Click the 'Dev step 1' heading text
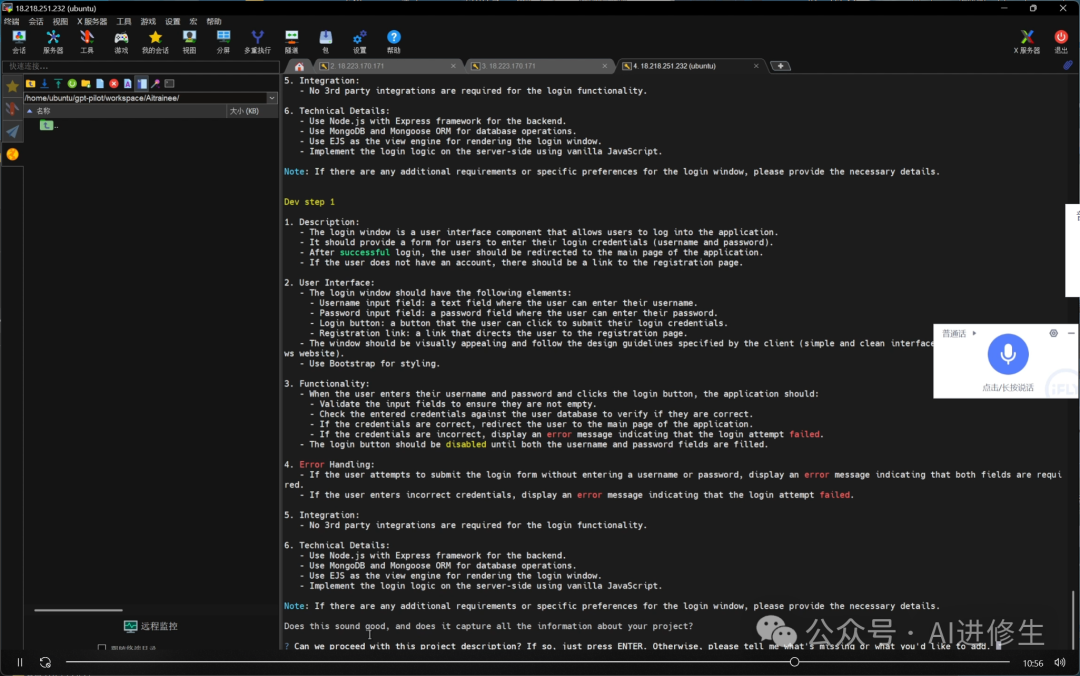 (x=309, y=202)
